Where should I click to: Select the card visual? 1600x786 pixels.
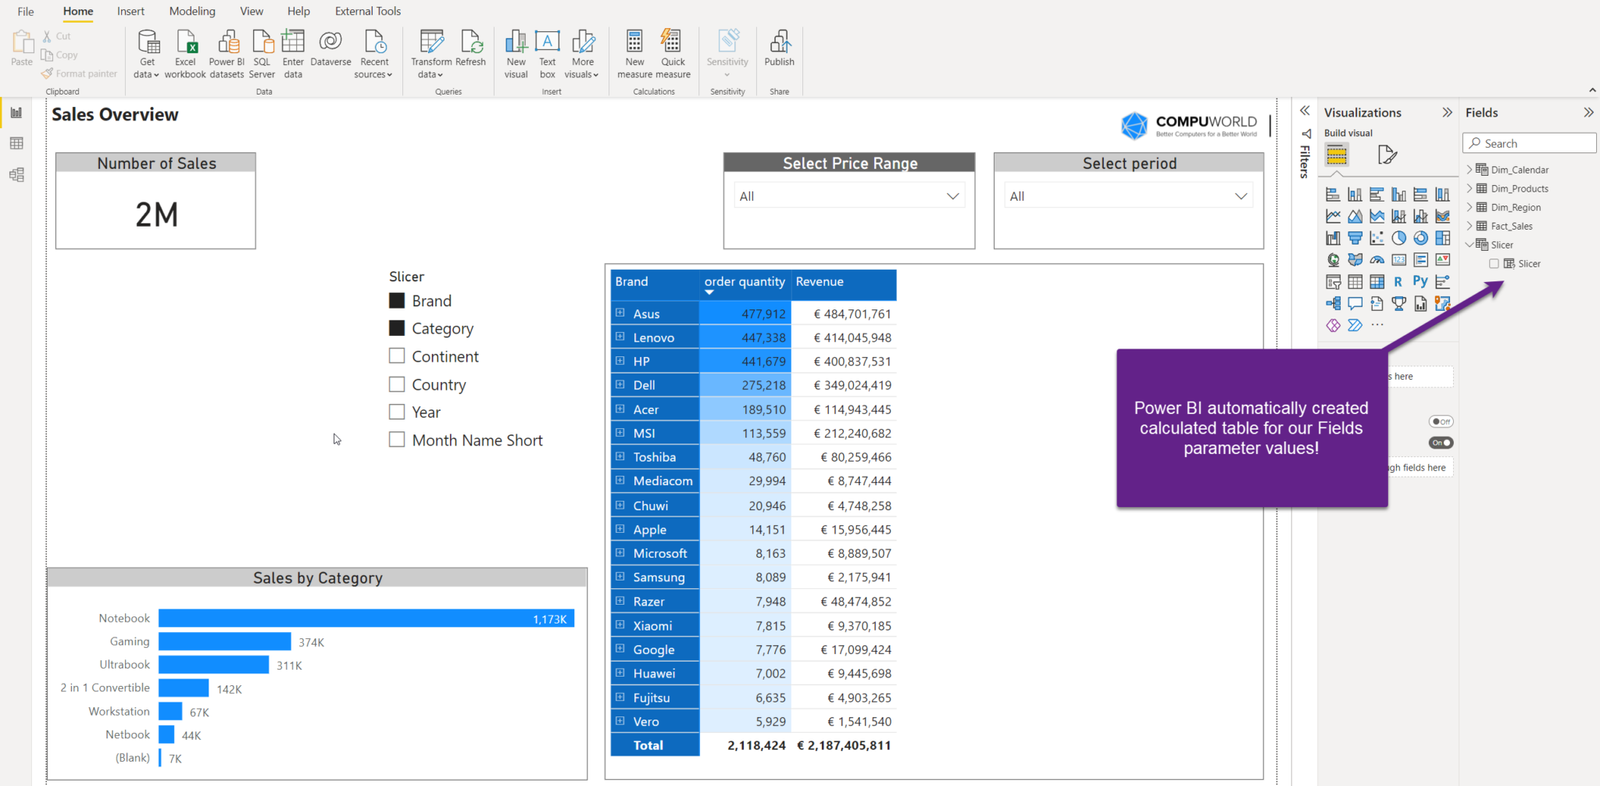1399,260
